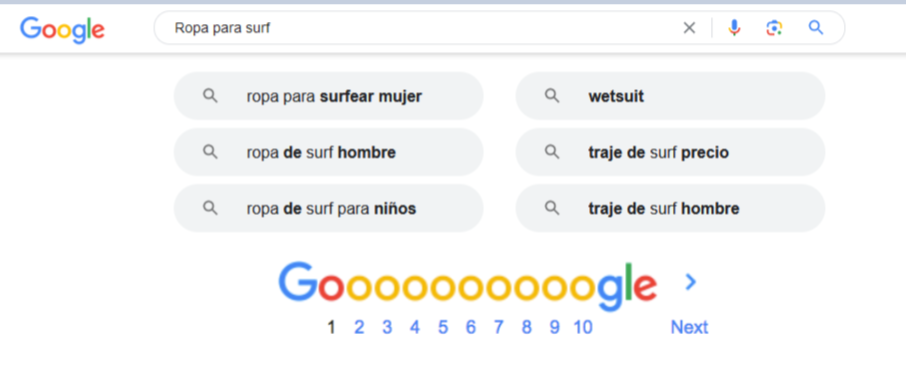Clear the search box with the X icon
The width and height of the screenshot is (906, 377).
689,28
